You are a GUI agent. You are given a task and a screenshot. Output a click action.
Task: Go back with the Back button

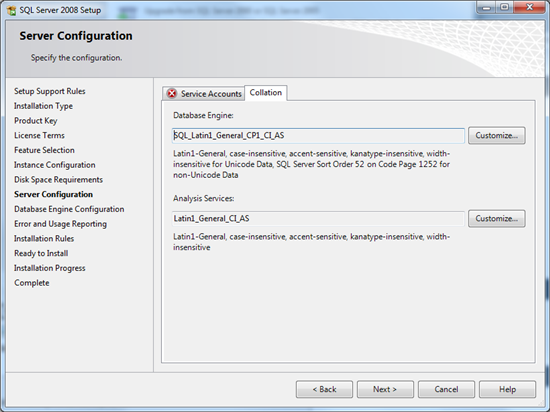pyautogui.click(x=324, y=389)
